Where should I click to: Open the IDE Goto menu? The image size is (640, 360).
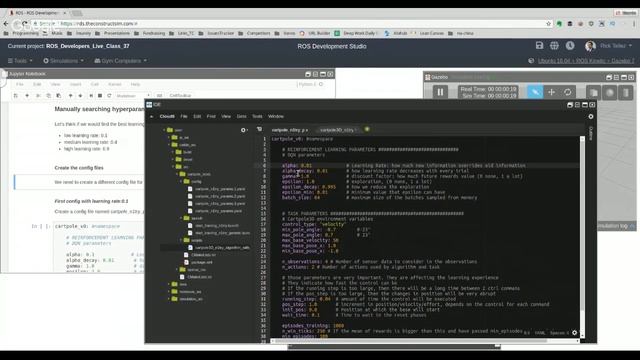coord(242,116)
